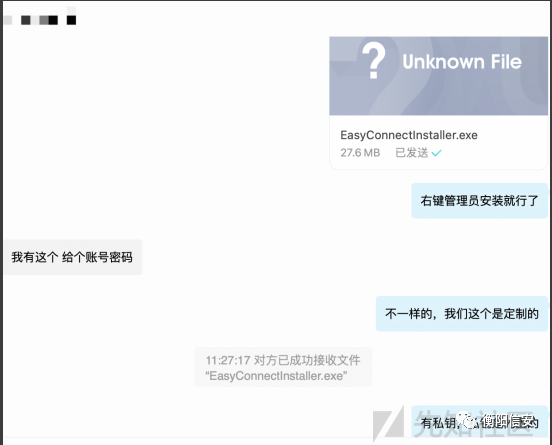Select the 27.6 MB file size text
Image resolution: width=552 pixels, height=445 pixels.
[x=360, y=153]
